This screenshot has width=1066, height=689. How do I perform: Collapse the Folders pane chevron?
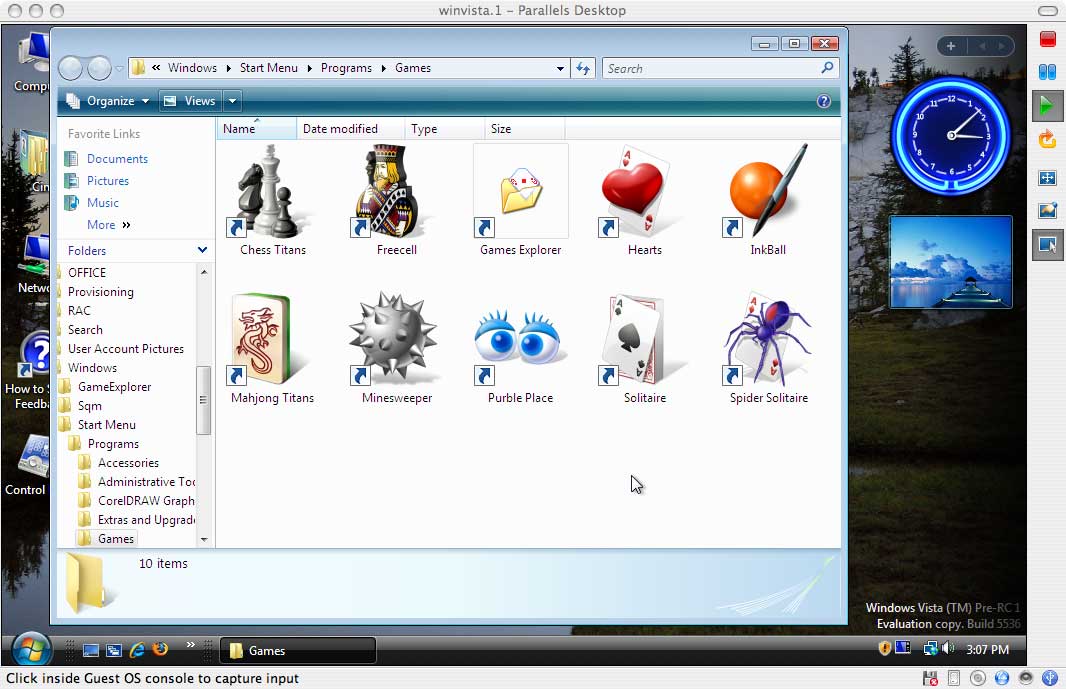coord(202,250)
